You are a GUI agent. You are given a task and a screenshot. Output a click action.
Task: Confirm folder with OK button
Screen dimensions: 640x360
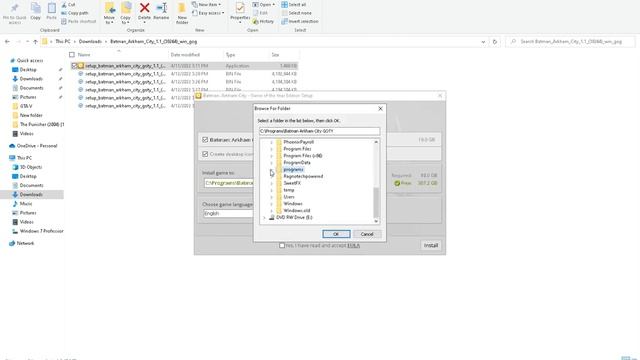(336, 234)
